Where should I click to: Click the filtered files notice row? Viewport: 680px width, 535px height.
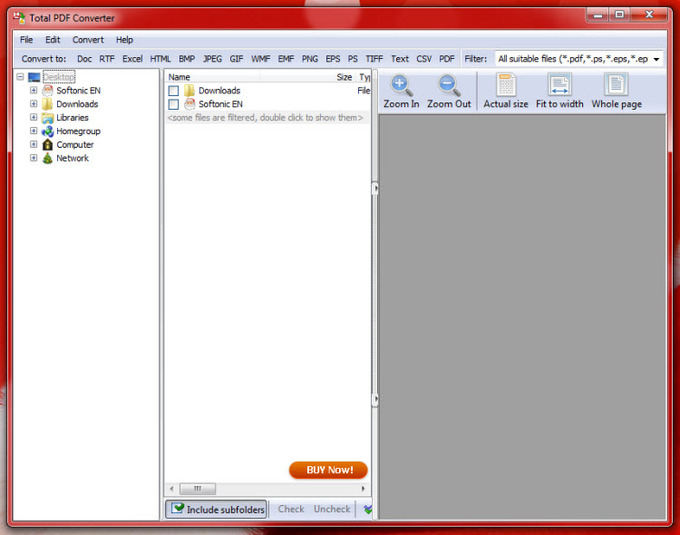pos(267,117)
